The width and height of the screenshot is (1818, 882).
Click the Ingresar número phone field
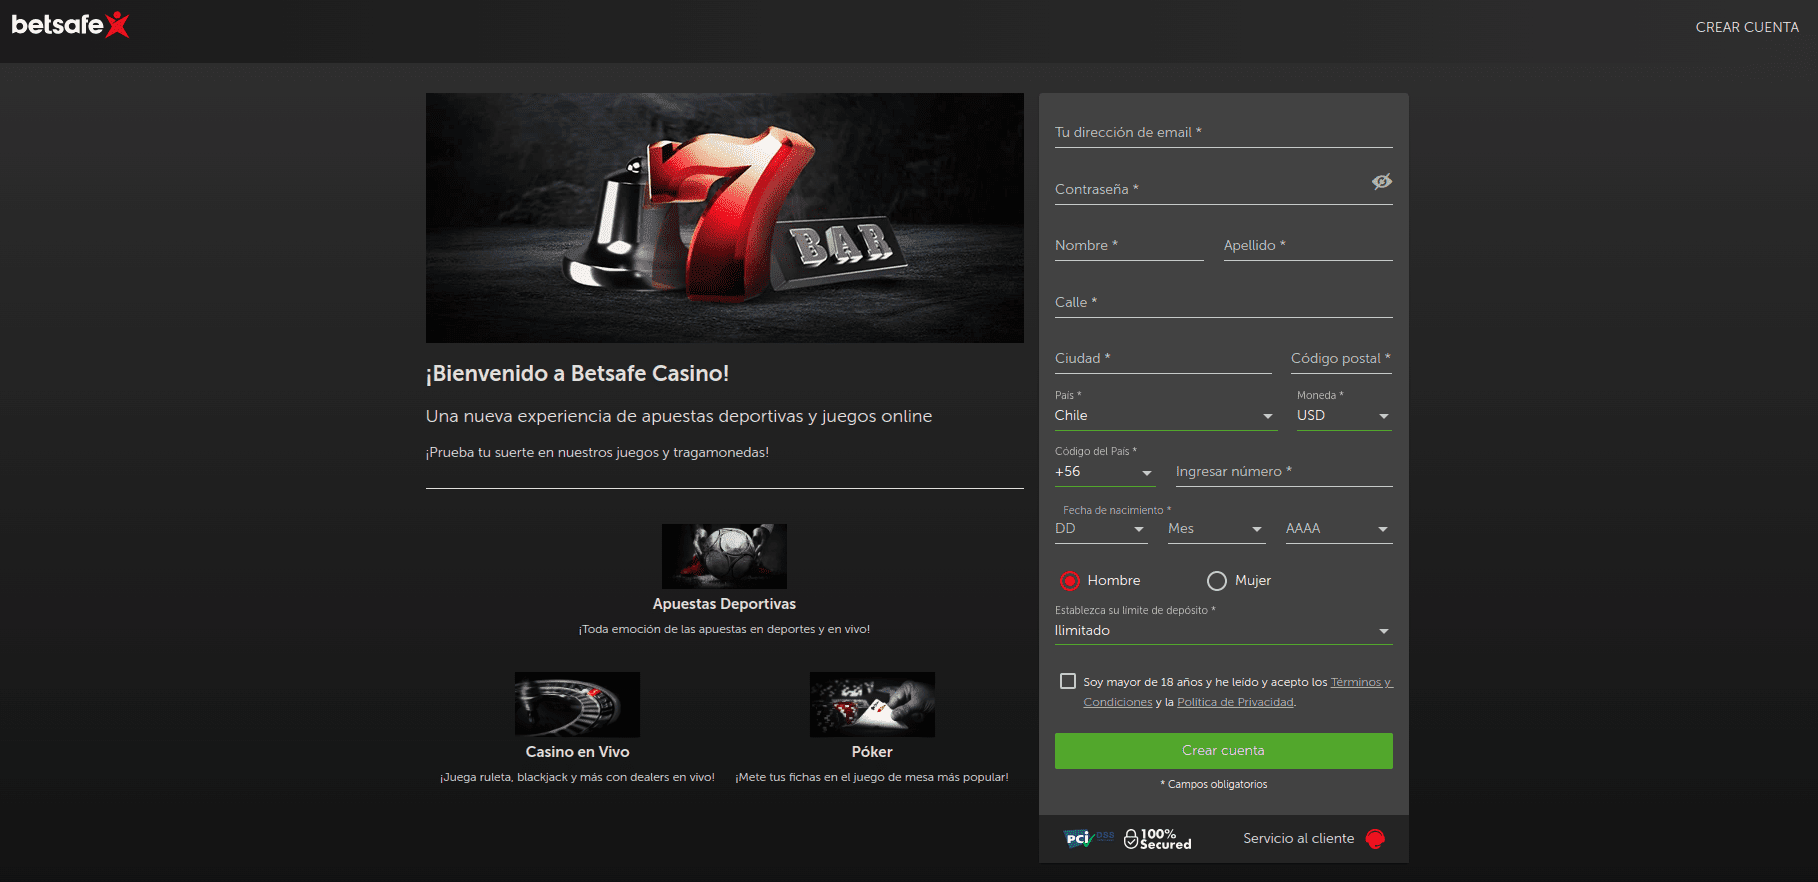click(1284, 472)
